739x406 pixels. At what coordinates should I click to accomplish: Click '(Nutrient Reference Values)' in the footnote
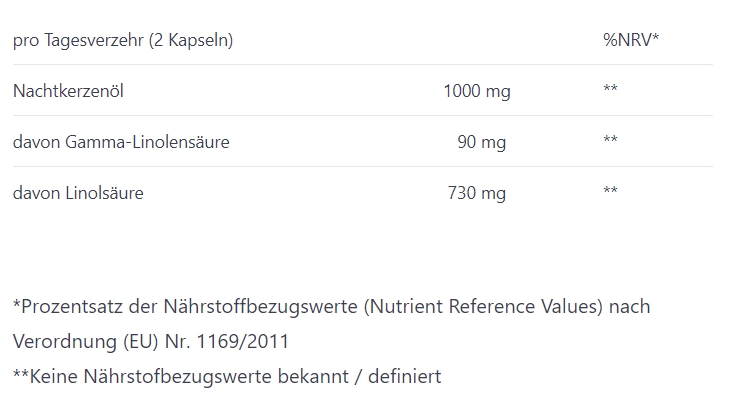click(483, 307)
